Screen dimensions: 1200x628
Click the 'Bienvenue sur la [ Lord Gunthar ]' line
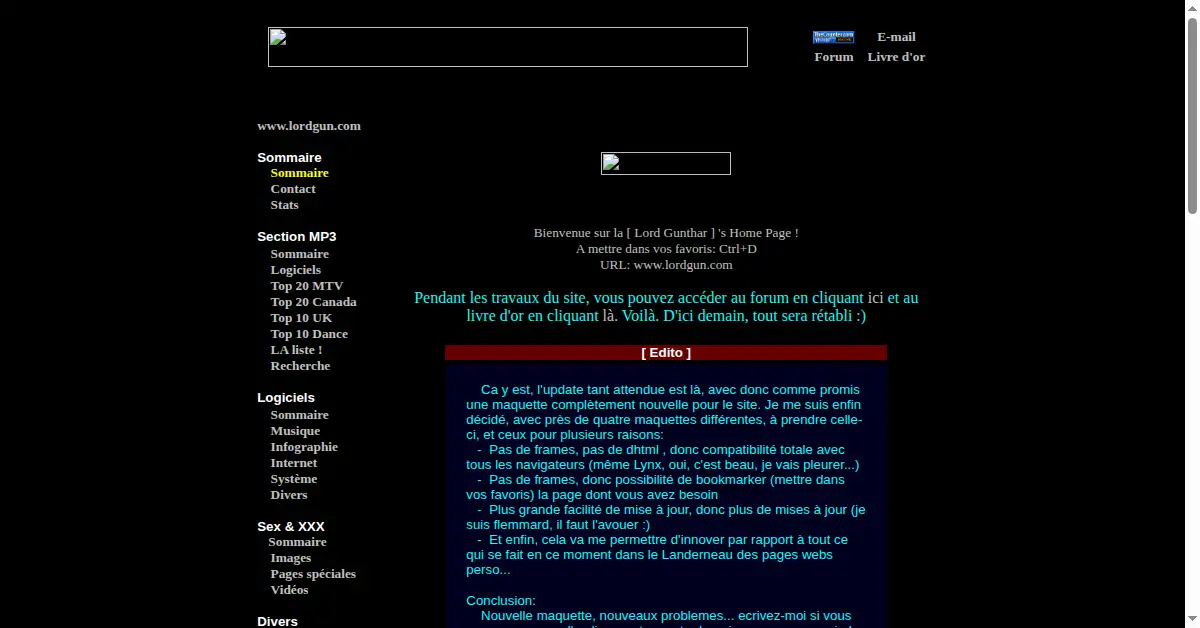click(x=666, y=233)
